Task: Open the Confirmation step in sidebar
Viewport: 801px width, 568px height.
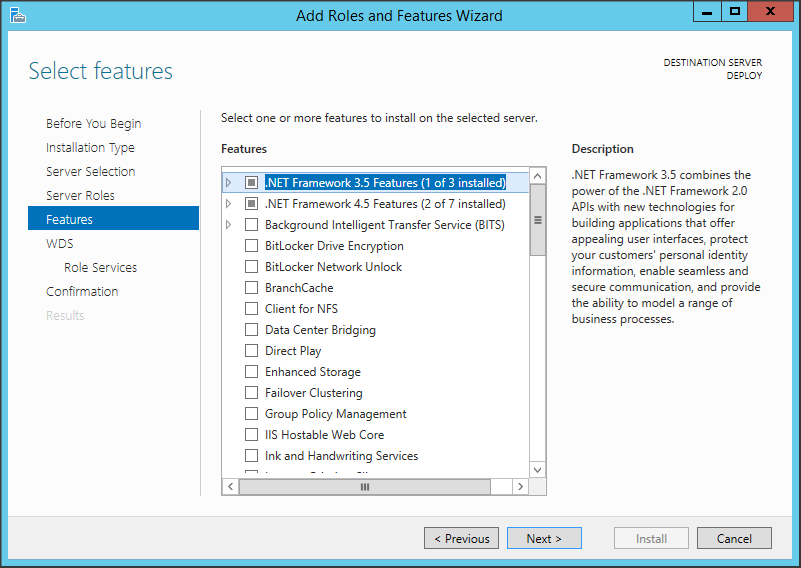Action: click(x=82, y=292)
